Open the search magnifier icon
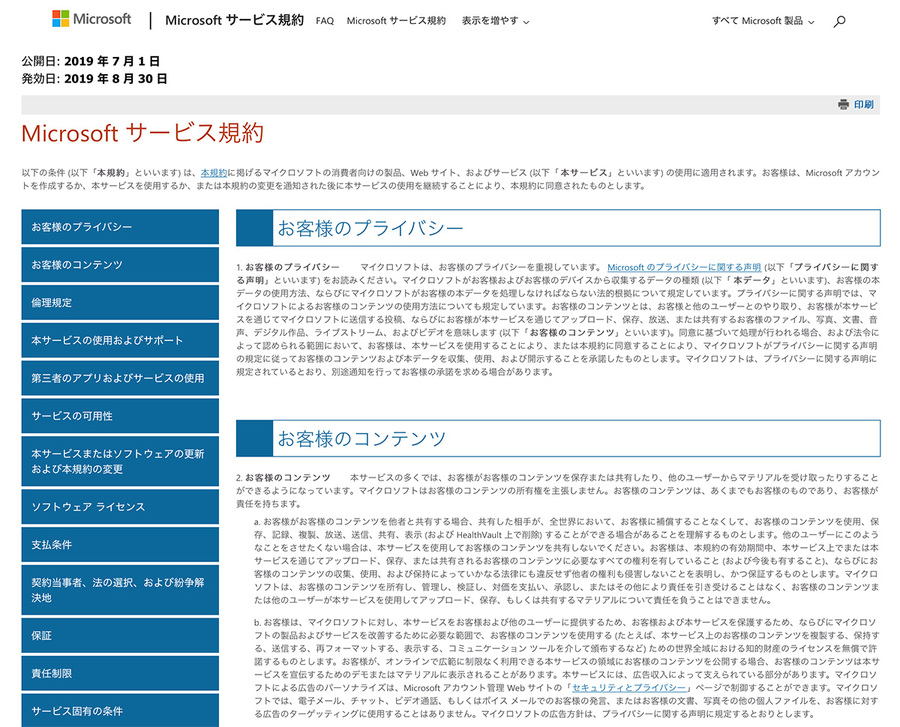This screenshot has width=900, height=727. pos(839,21)
